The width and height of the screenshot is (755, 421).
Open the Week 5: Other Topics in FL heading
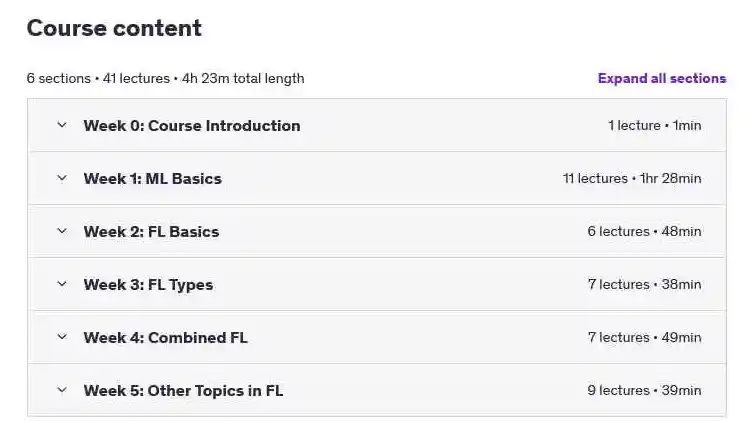coord(183,391)
